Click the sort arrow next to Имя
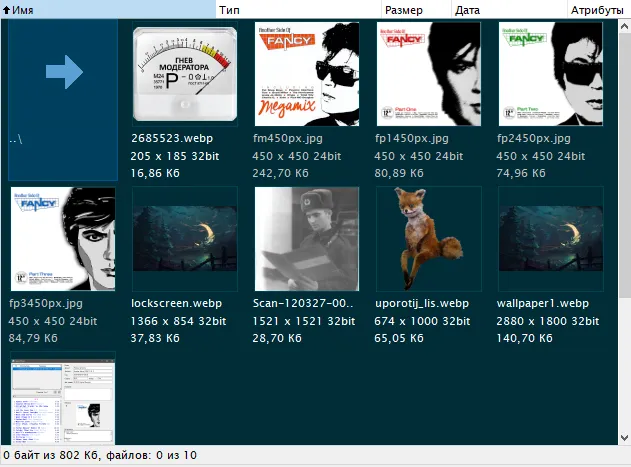The height and width of the screenshot is (467, 631). pos(6,10)
